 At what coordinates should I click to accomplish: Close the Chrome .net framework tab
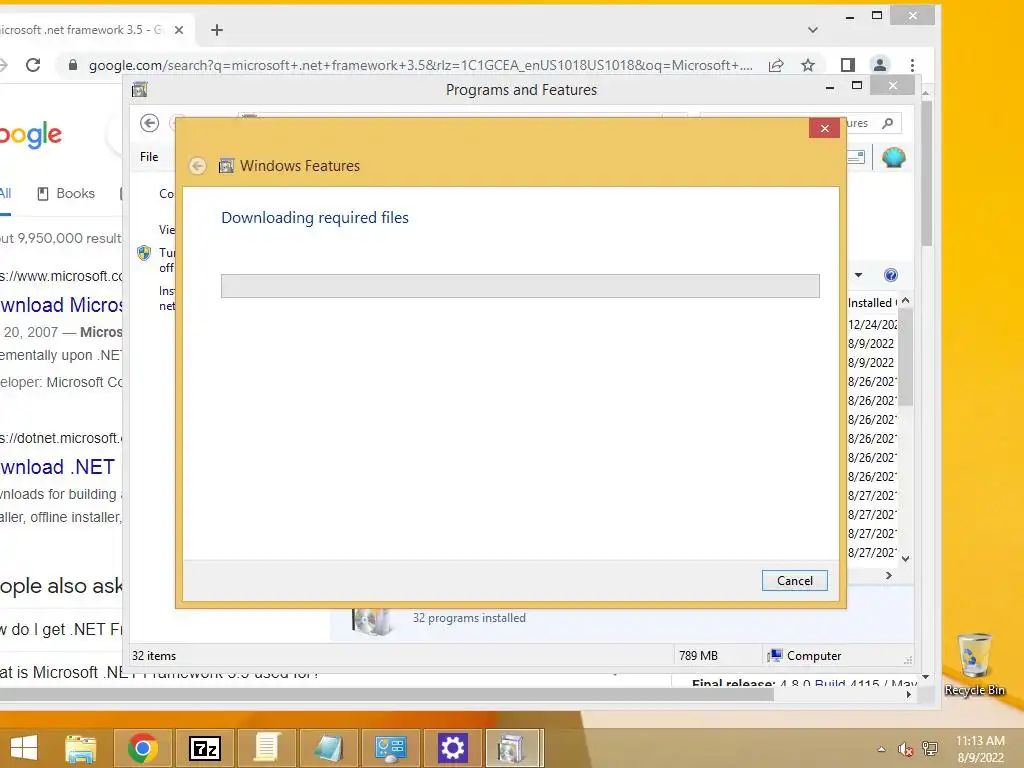(179, 30)
